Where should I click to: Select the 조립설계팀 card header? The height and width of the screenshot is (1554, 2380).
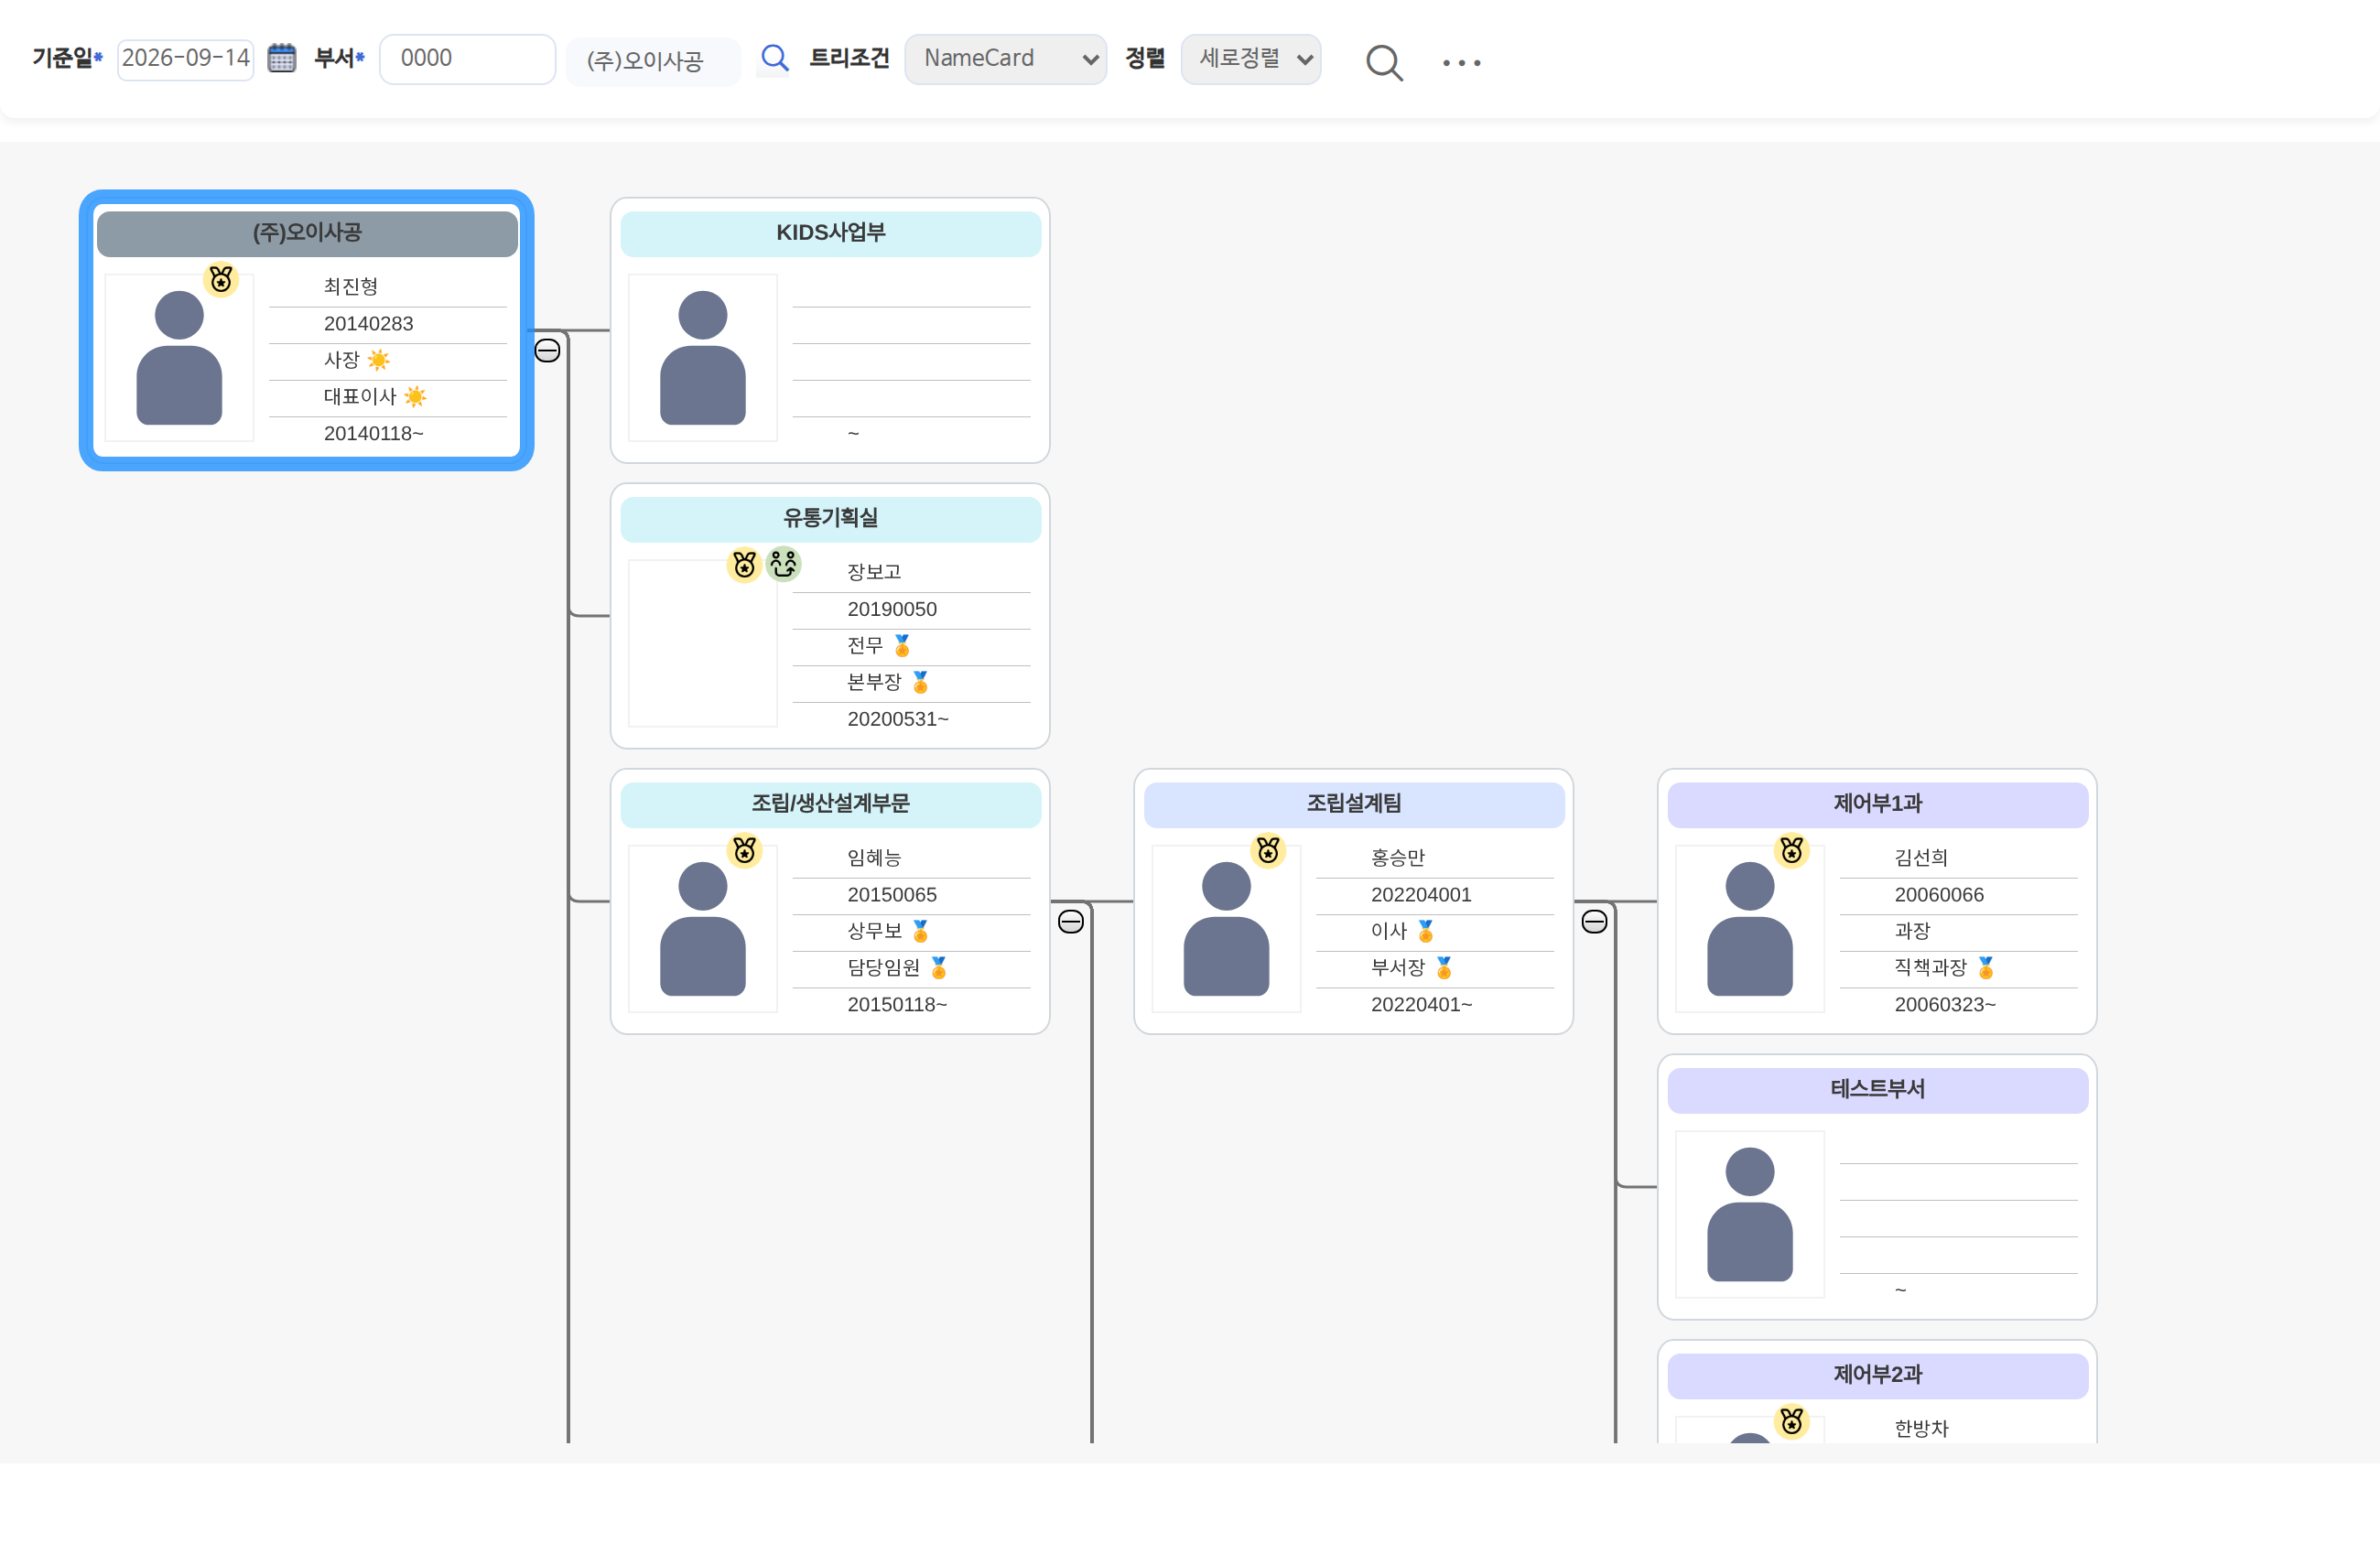(x=1354, y=804)
